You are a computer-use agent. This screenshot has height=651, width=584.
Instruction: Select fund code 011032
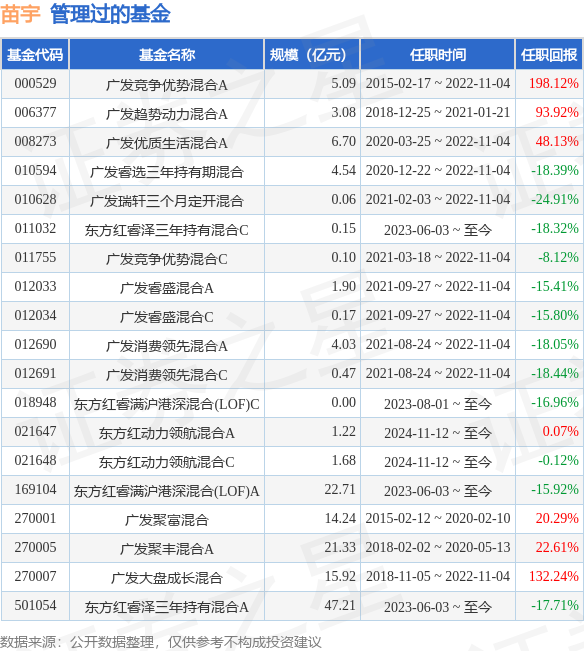[x=35, y=229]
